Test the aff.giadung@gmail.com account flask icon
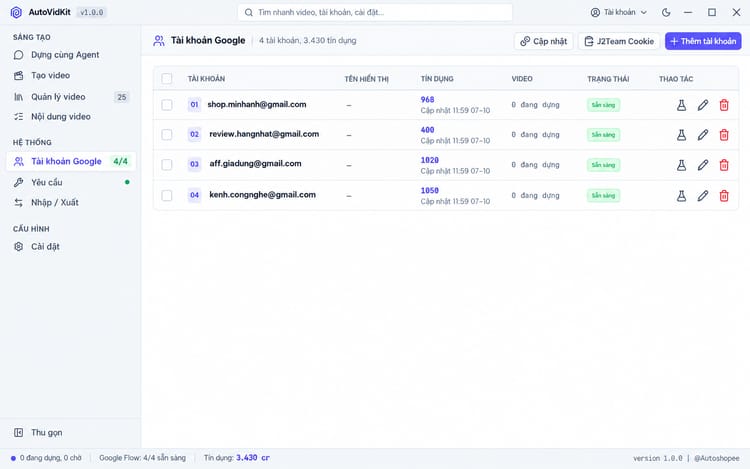The image size is (750, 469). [x=681, y=165]
